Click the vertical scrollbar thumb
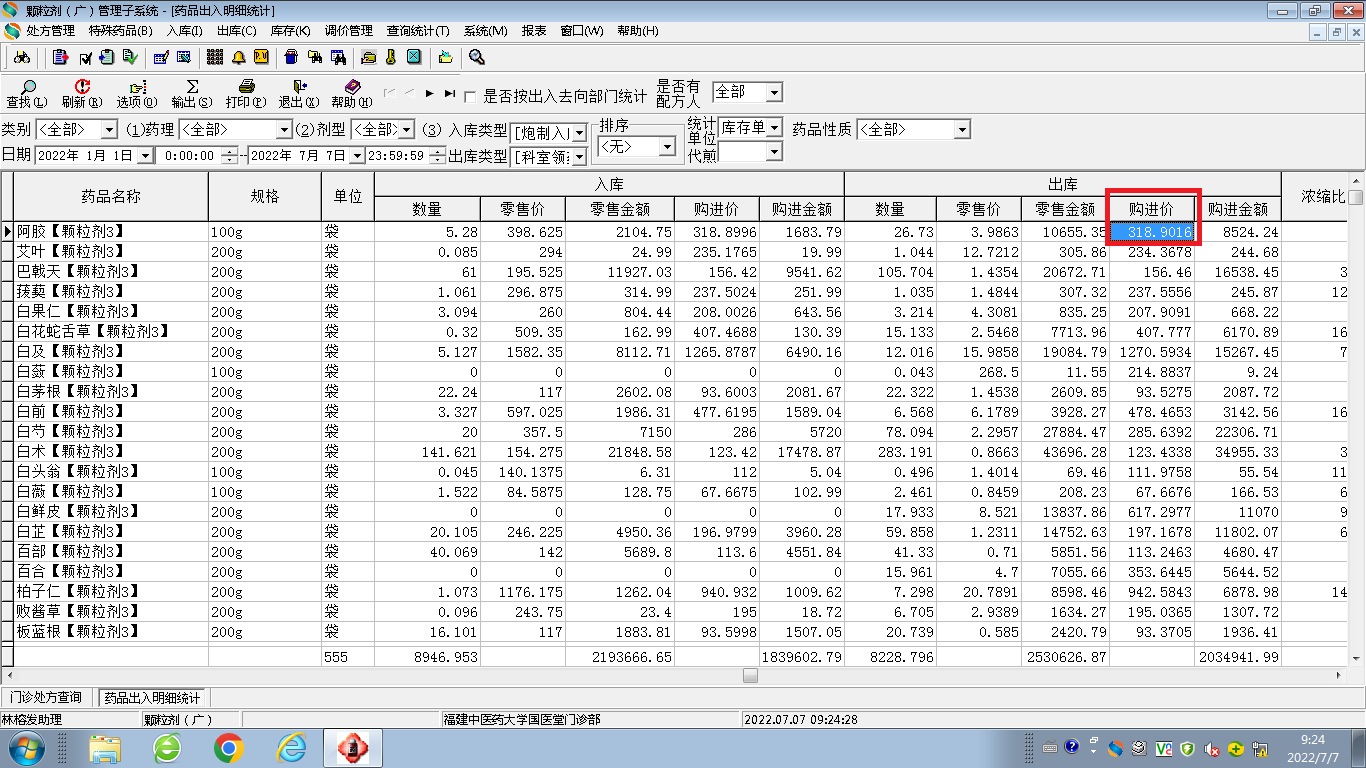 [1356, 197]
